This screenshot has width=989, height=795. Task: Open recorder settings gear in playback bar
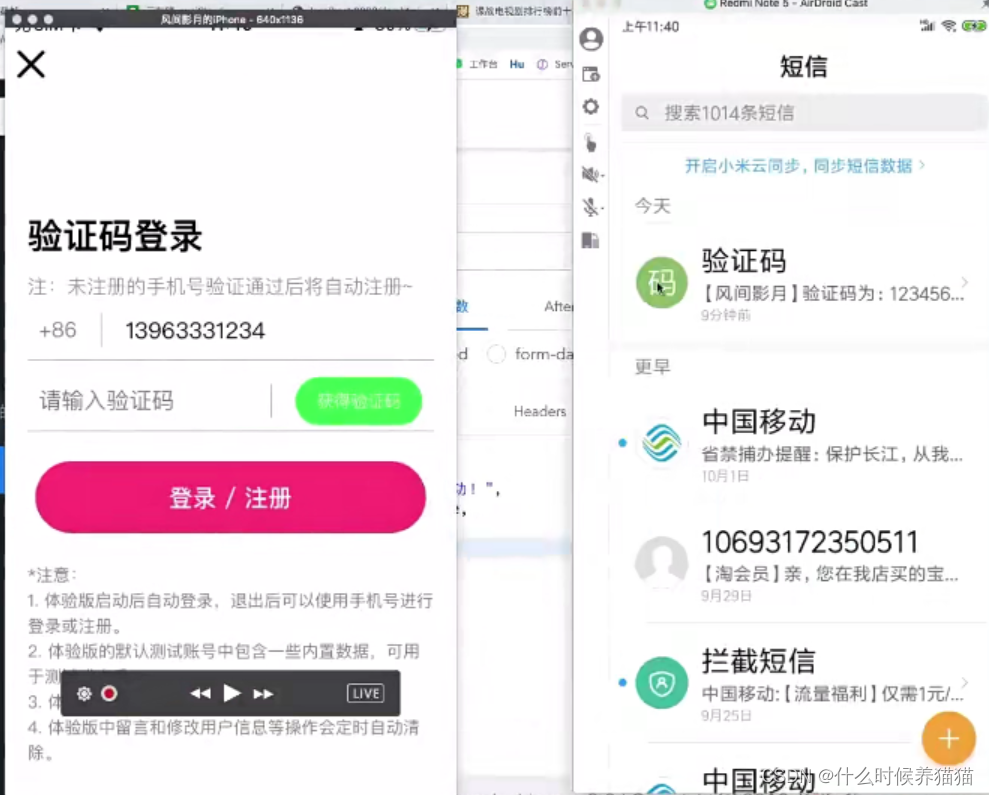pos(84,693)
